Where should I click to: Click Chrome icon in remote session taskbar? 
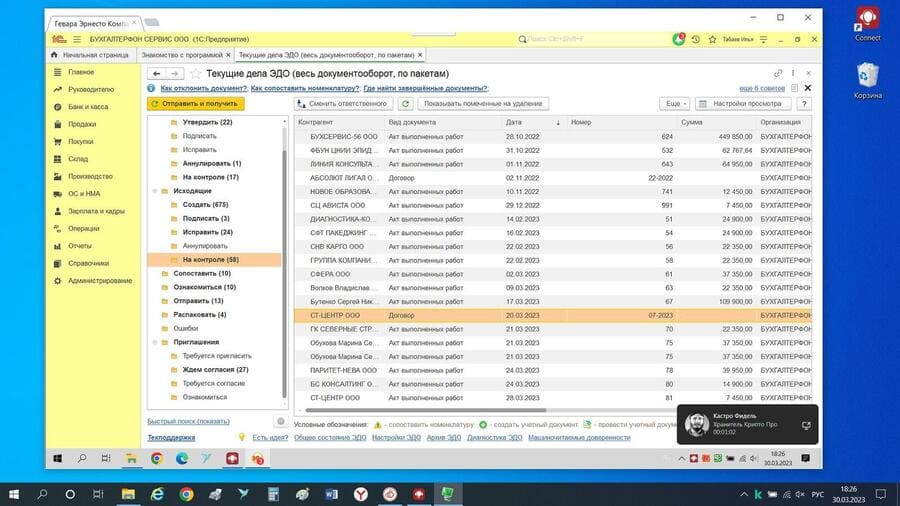(x=157, y=458)
